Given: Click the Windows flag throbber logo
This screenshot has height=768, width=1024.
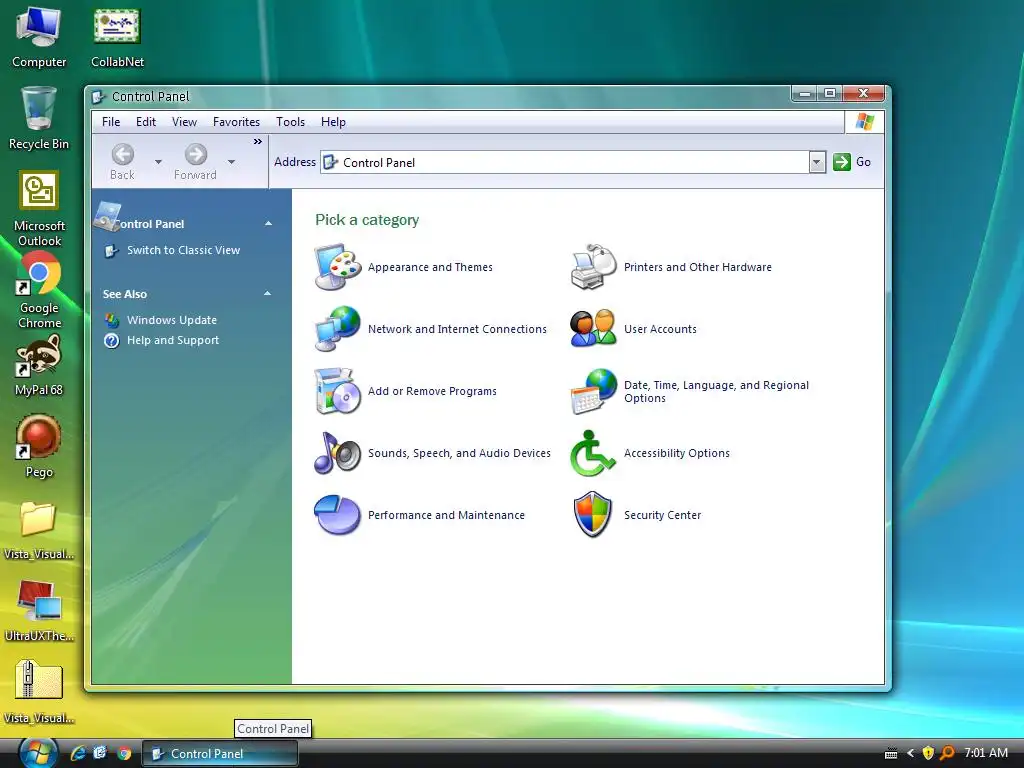Looking at the screenshot, I should [x=865, y=121].
